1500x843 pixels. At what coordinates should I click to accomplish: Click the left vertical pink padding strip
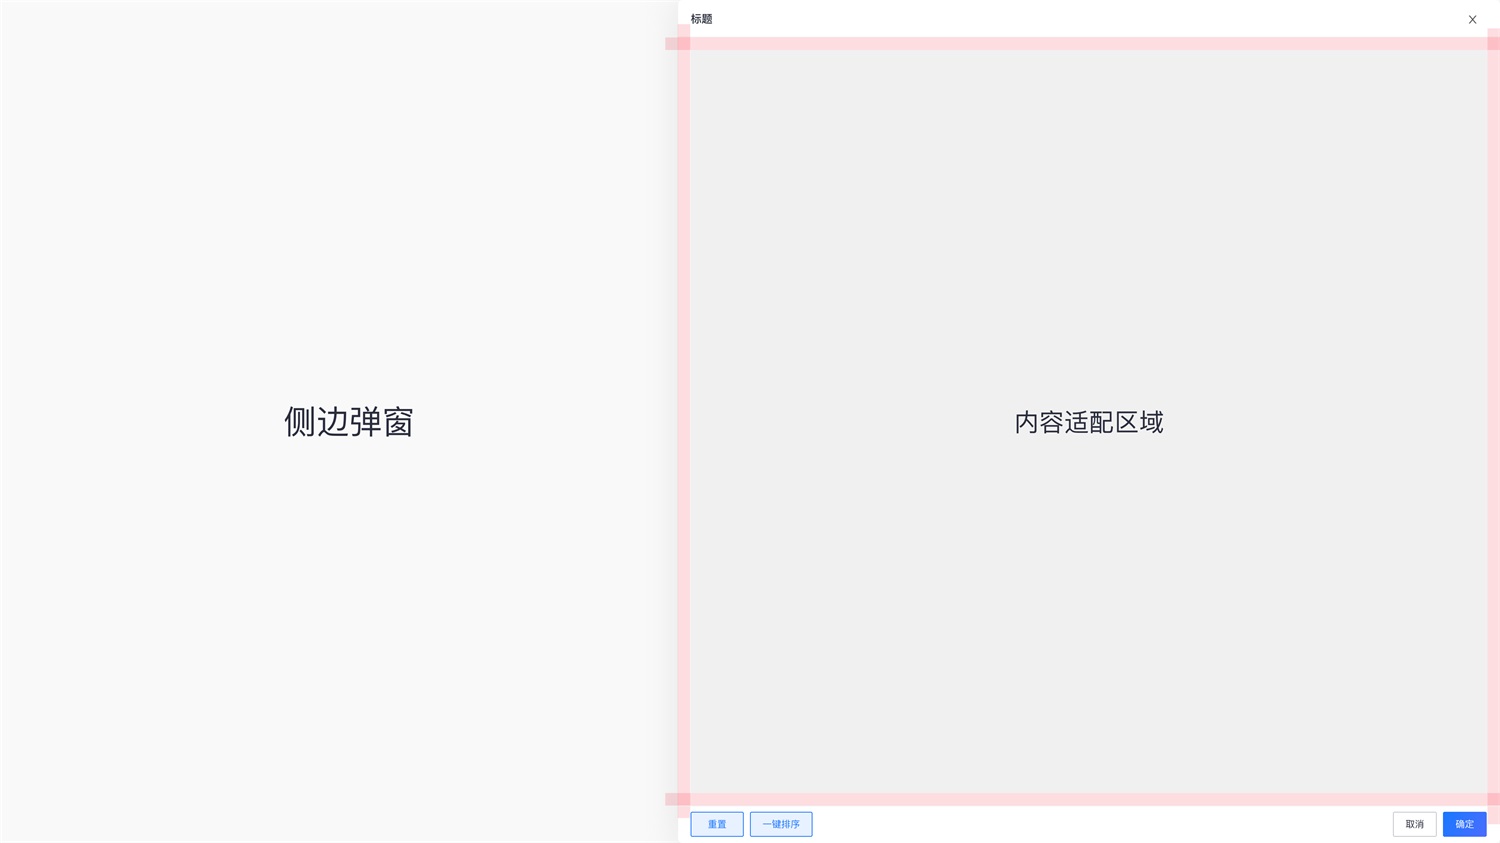tap(684, 422)
